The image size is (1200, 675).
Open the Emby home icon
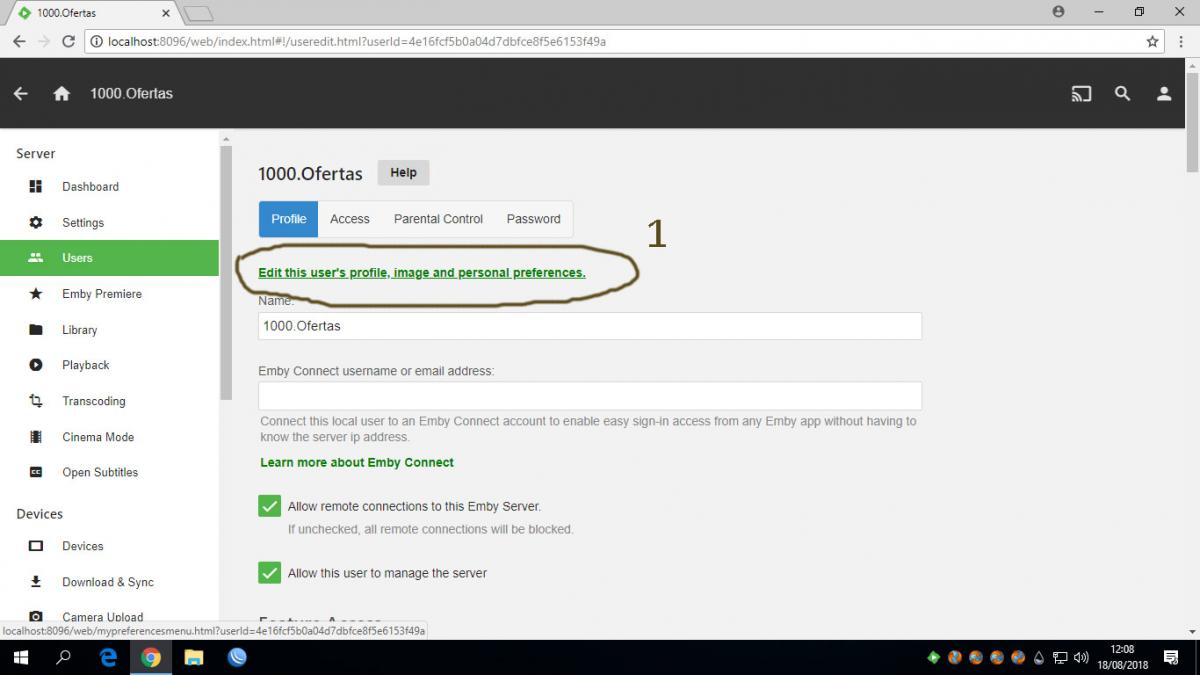62,93
